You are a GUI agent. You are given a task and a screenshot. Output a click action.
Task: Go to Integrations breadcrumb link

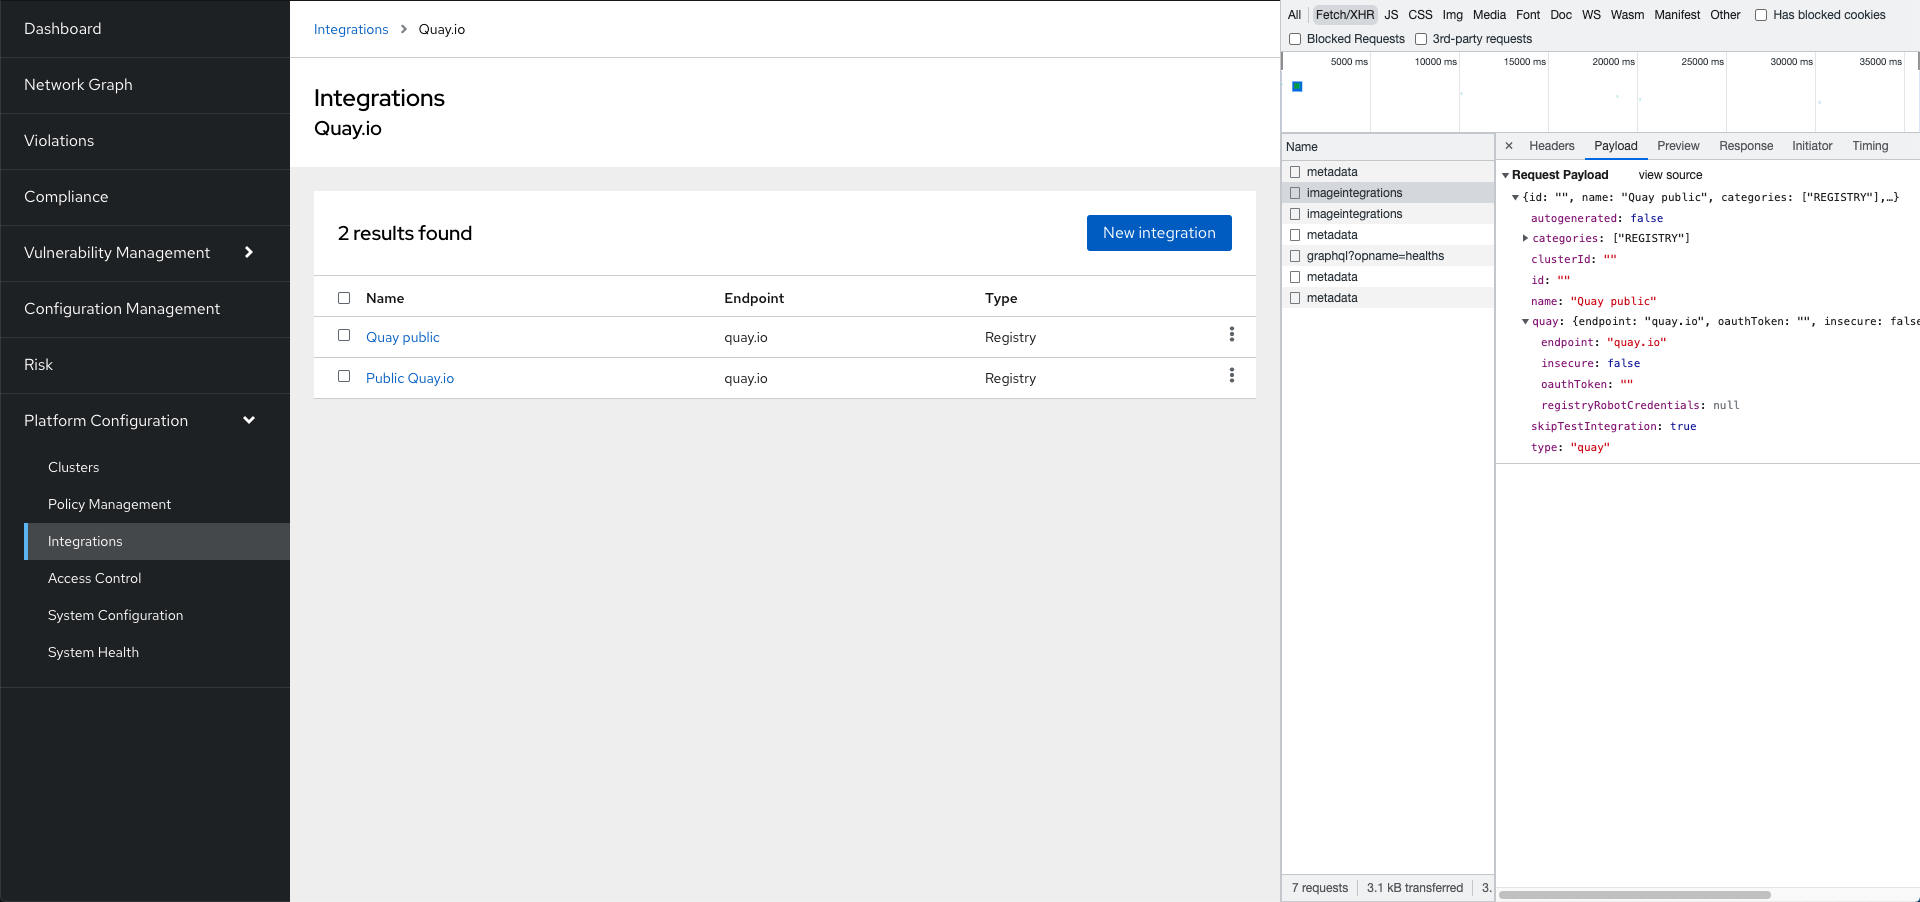click(351, 29)
